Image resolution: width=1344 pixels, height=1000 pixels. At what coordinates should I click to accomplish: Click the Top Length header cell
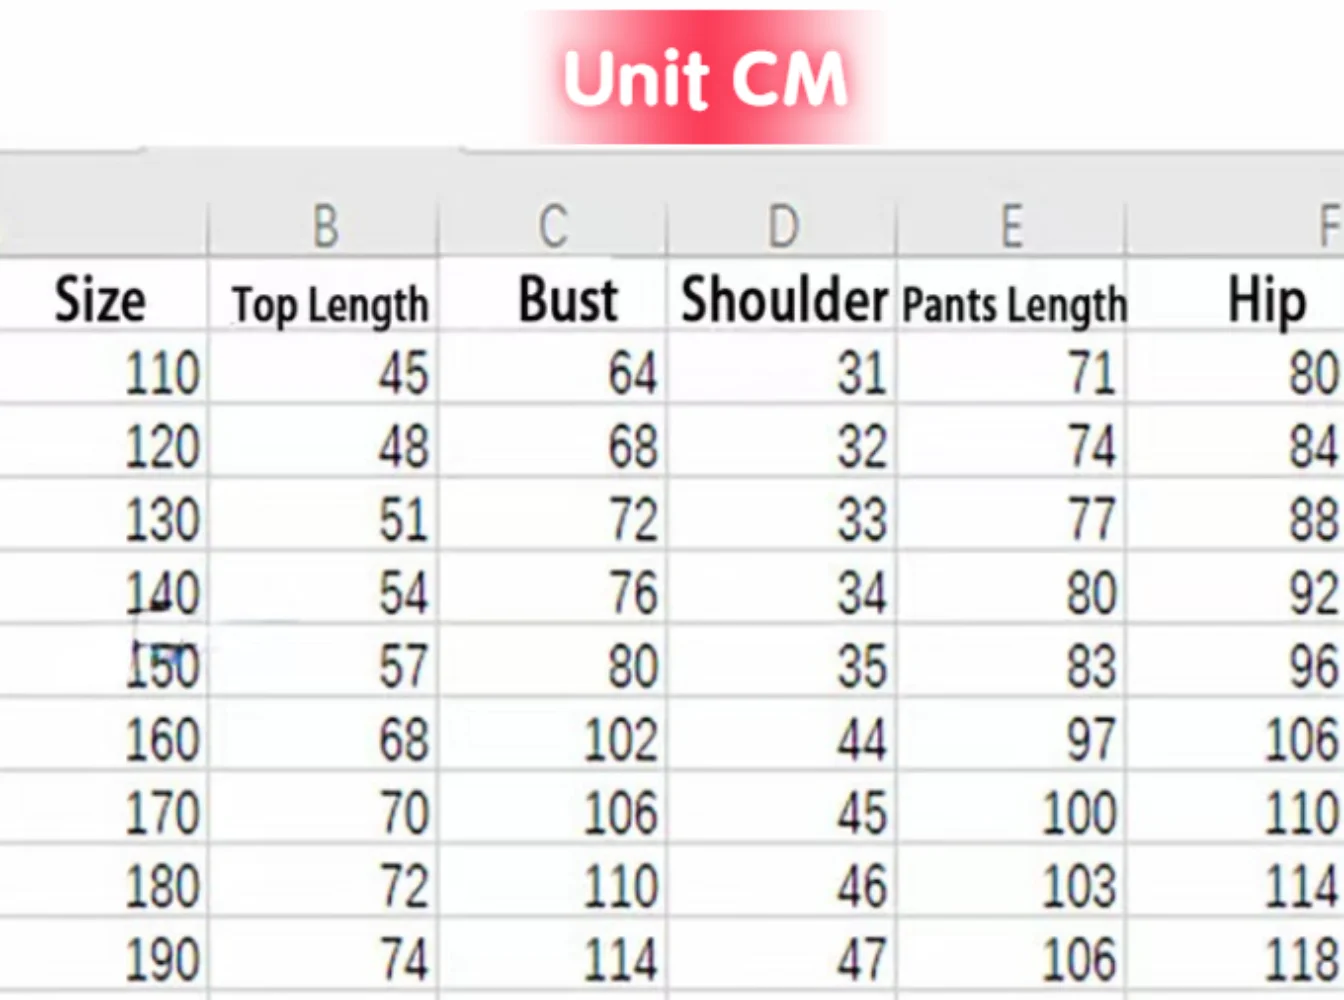(329, 304)
